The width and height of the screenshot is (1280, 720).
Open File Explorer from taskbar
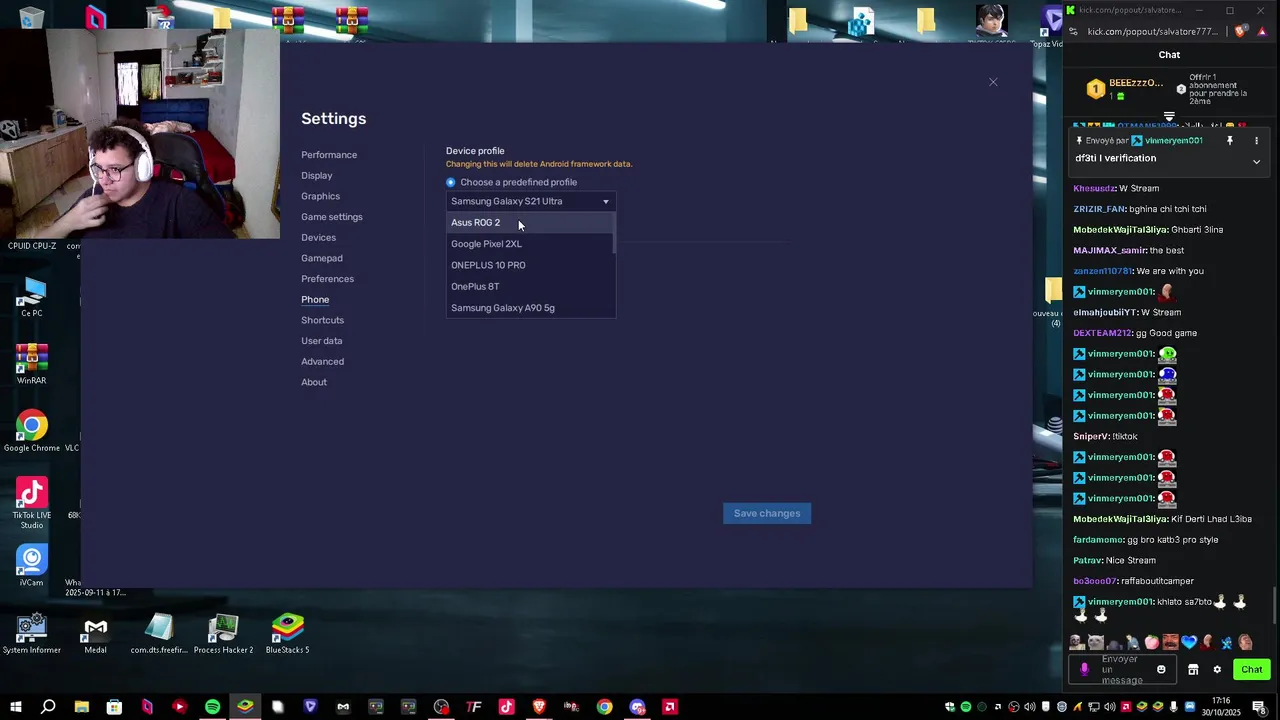(82, 707)
